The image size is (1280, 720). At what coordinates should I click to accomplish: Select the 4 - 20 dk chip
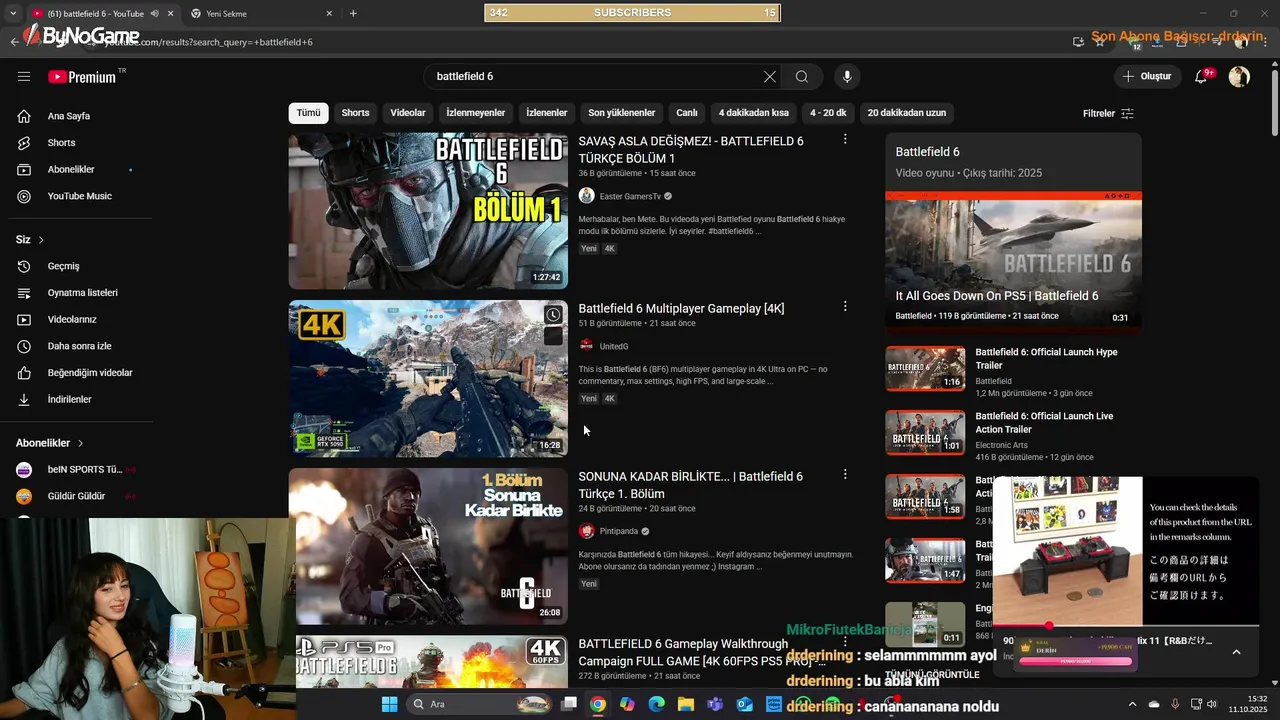pos(828,113)
